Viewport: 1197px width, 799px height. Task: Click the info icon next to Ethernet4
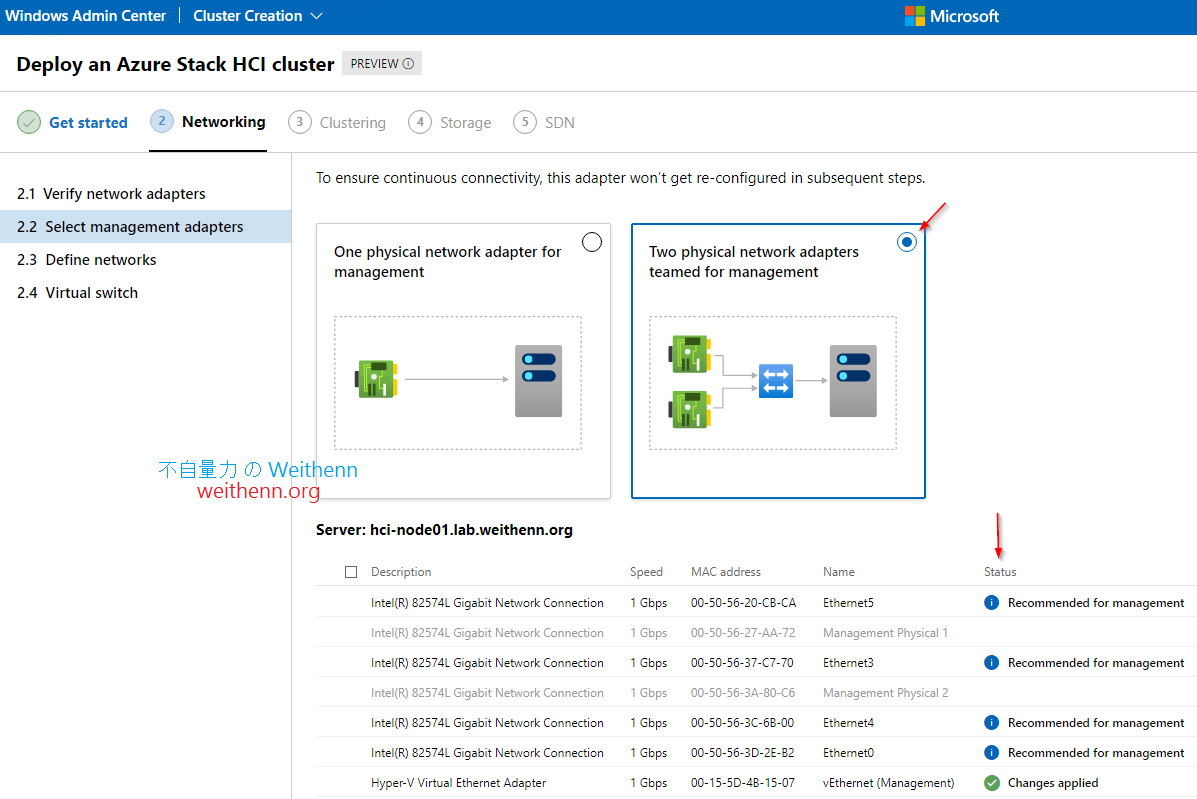991,722
